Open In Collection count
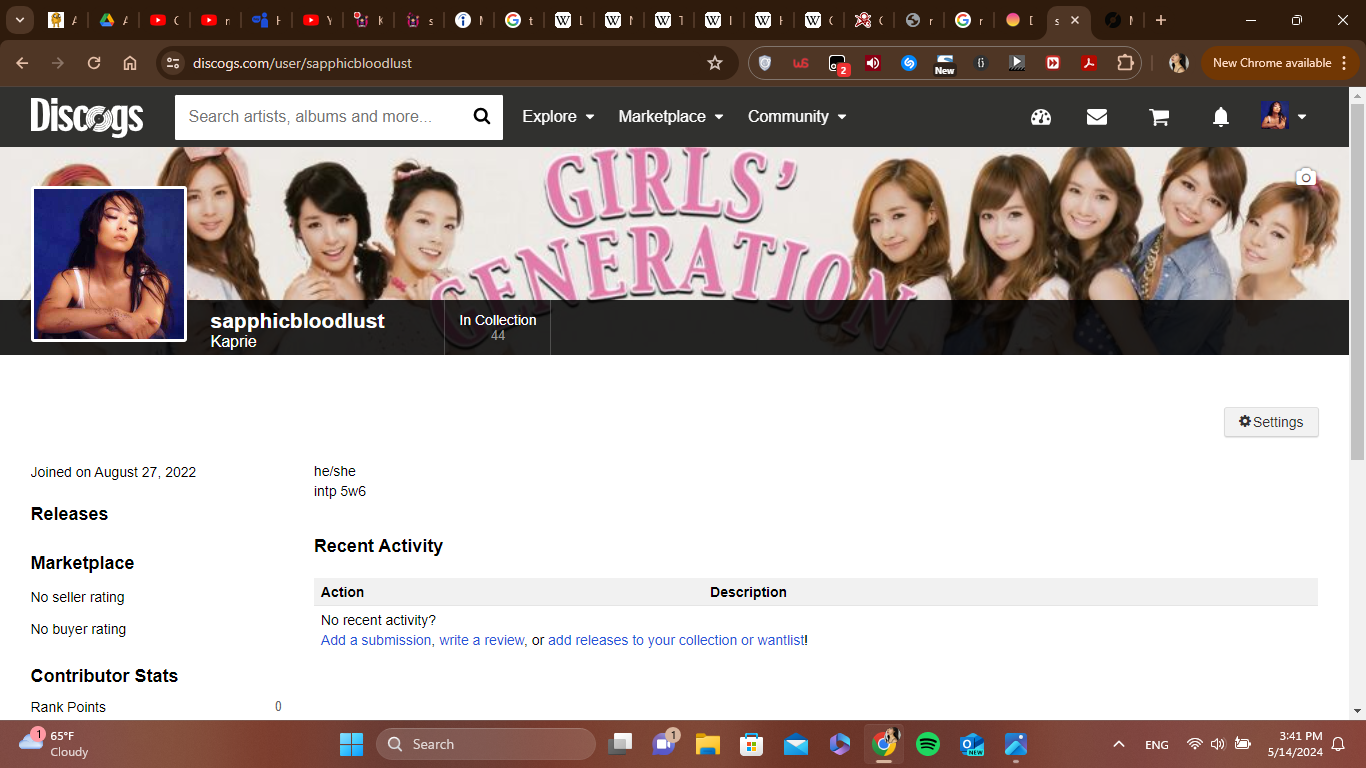The image size is (1366, 768). point(498,327)
